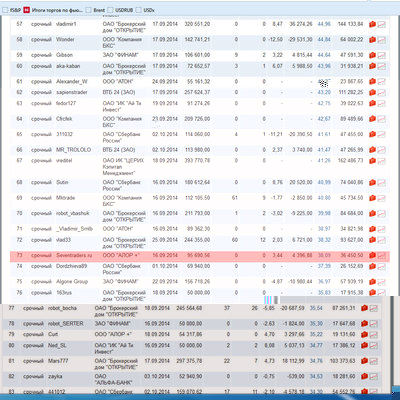Click broker 'ЗАО "ФИНАМ"' in Gibson row

120,55
